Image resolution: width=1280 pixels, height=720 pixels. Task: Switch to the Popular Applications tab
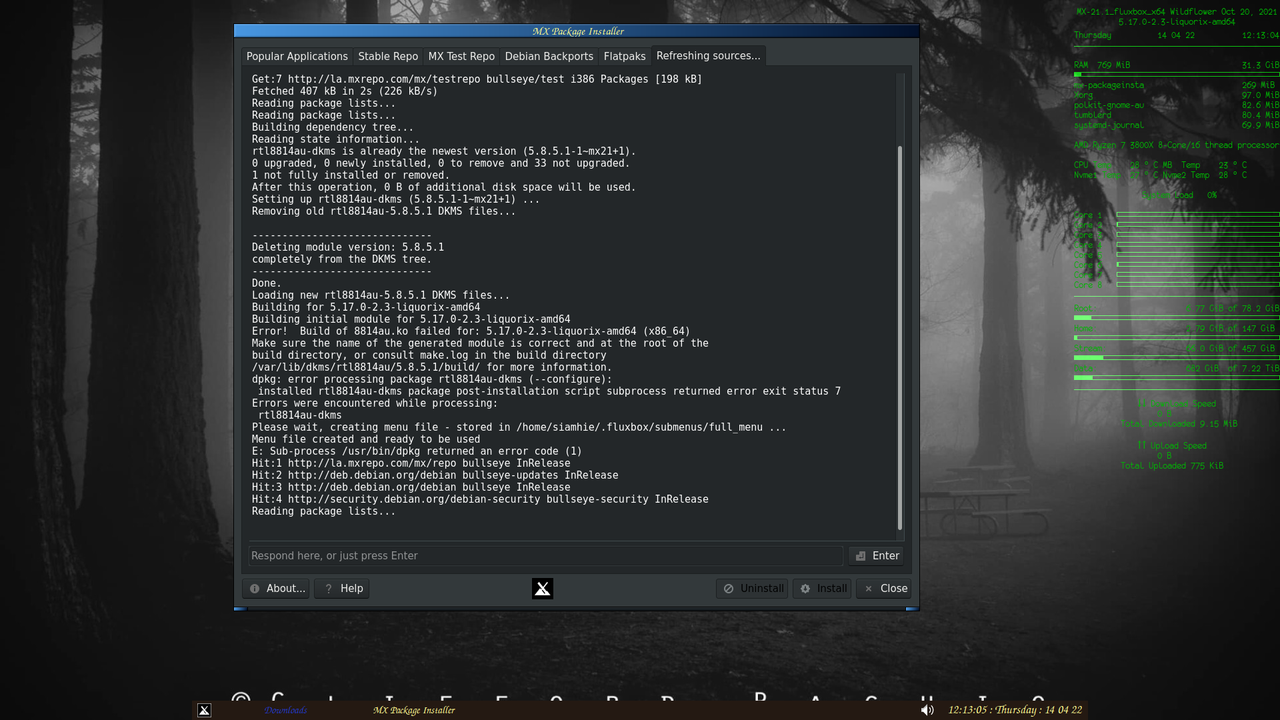297,56
